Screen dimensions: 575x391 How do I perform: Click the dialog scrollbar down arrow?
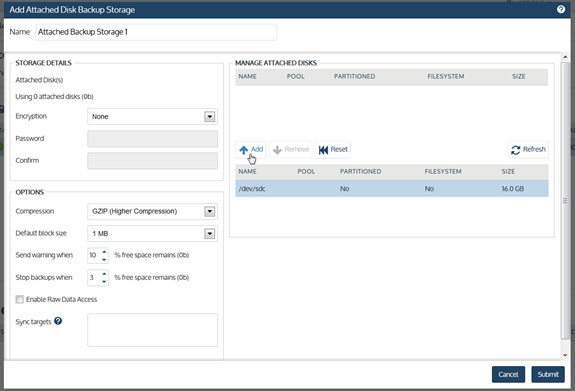(565, 355)
